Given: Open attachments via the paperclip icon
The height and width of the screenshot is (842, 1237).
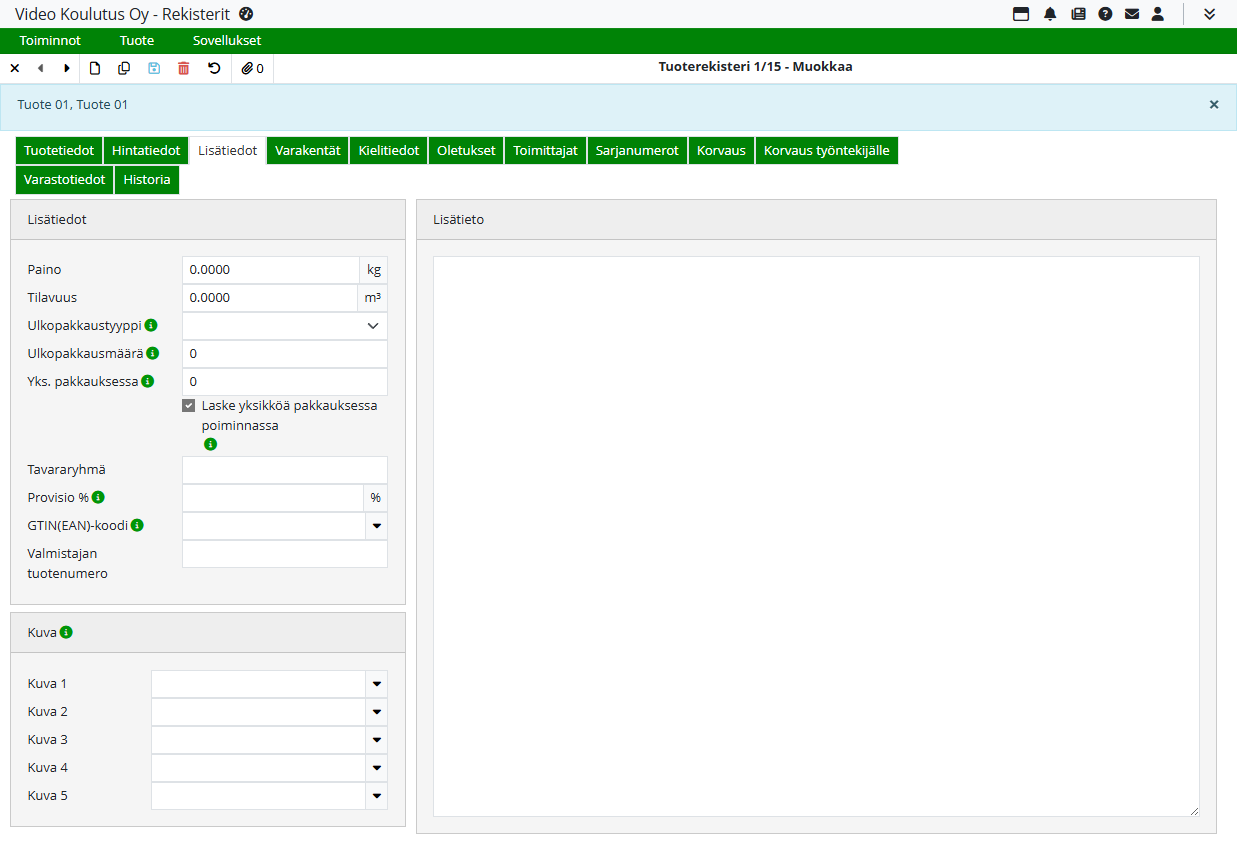Looking at the screenshot, I should click(x=252, y=68).
